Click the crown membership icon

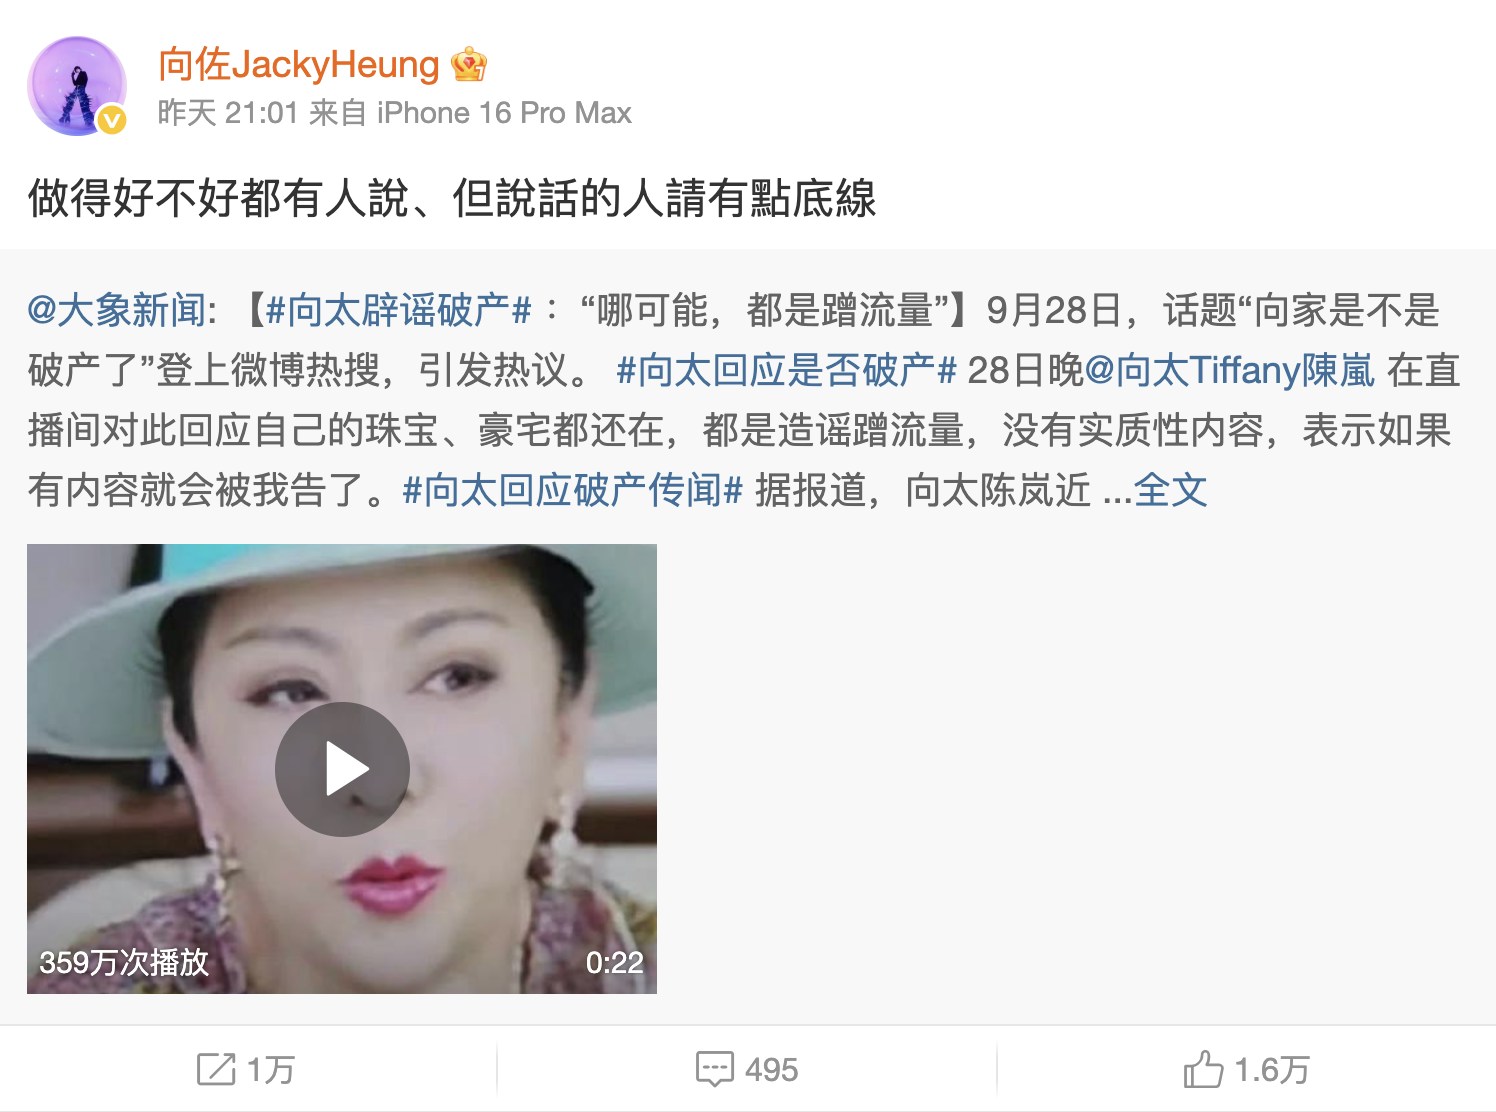click(x=469, y=65)
